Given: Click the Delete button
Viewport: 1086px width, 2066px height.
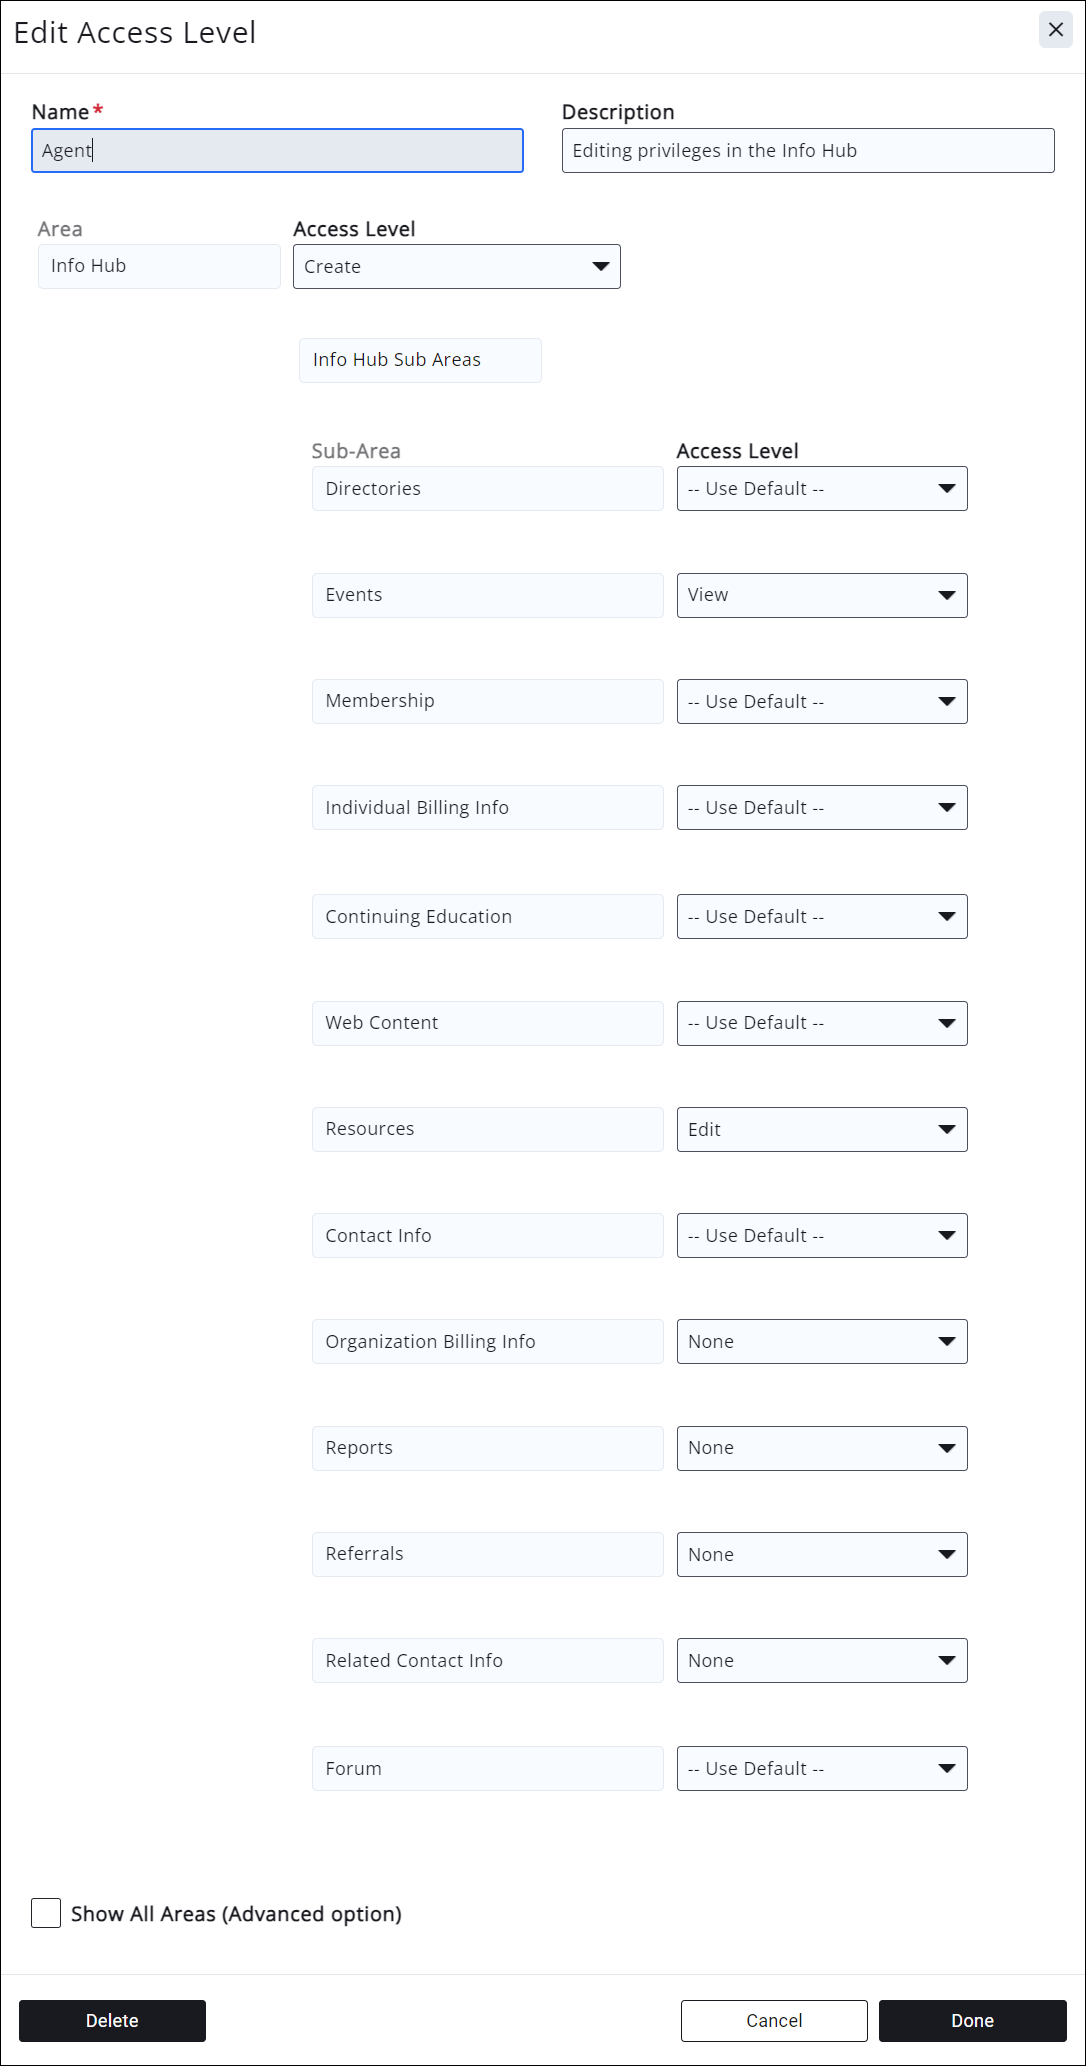Looking at the screenshot, I should [112, 2021].
